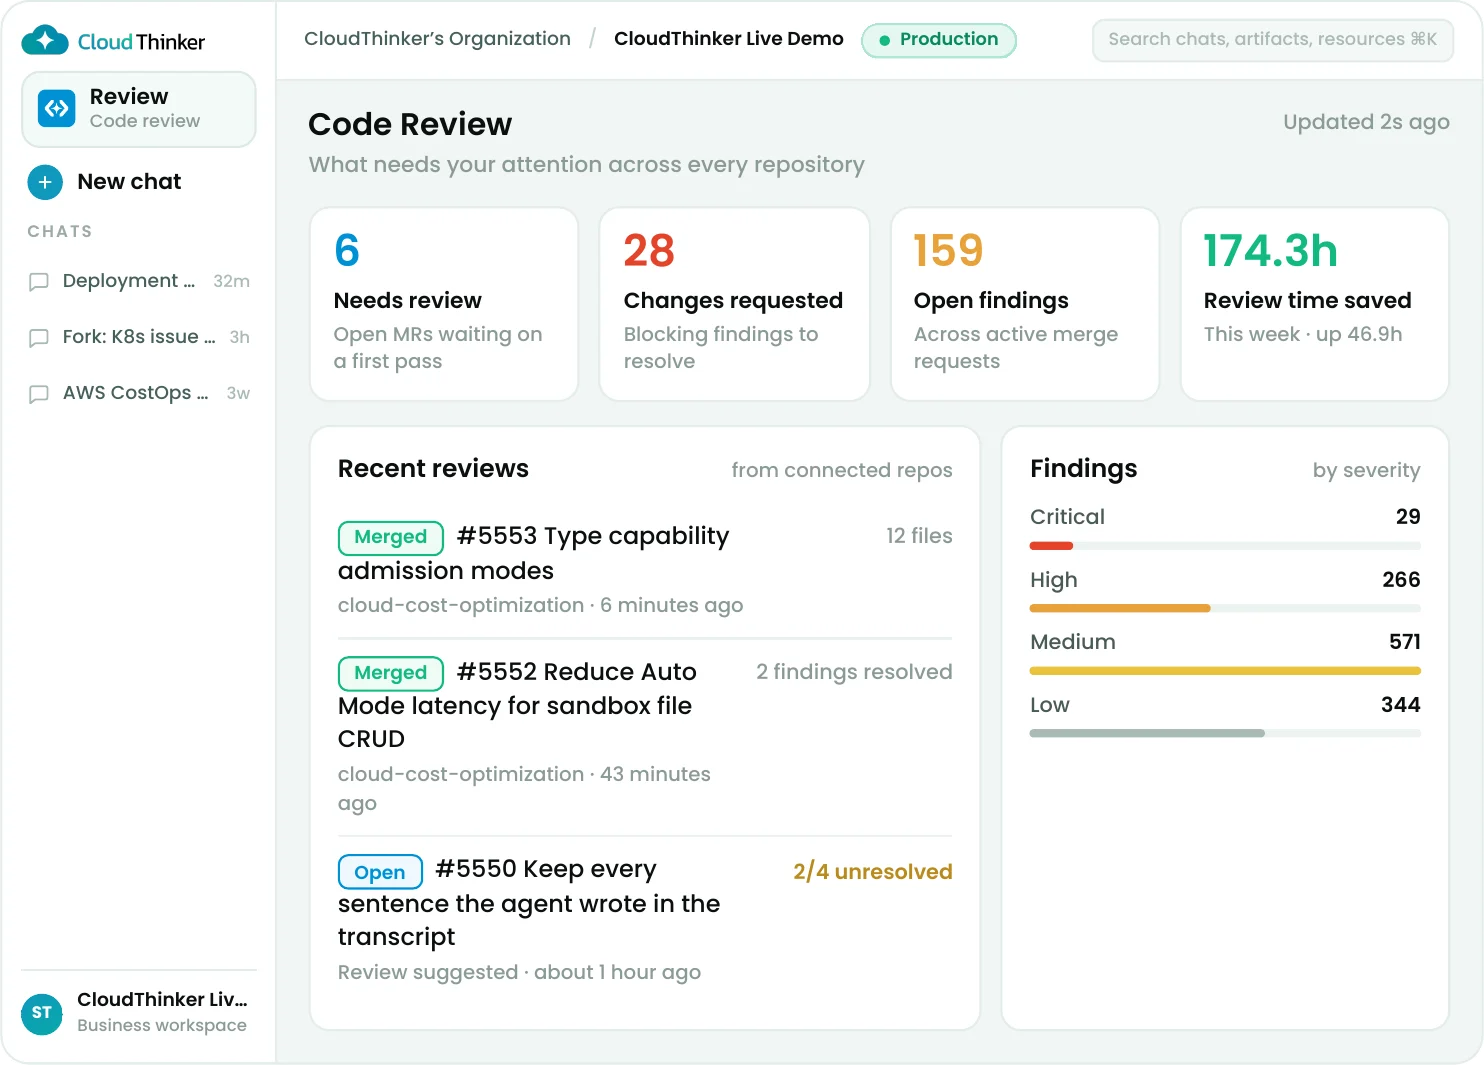The height and width of the screenshot is (1065, 1484).
Task: Click the Low severity progress bar
Action: 1225,733
